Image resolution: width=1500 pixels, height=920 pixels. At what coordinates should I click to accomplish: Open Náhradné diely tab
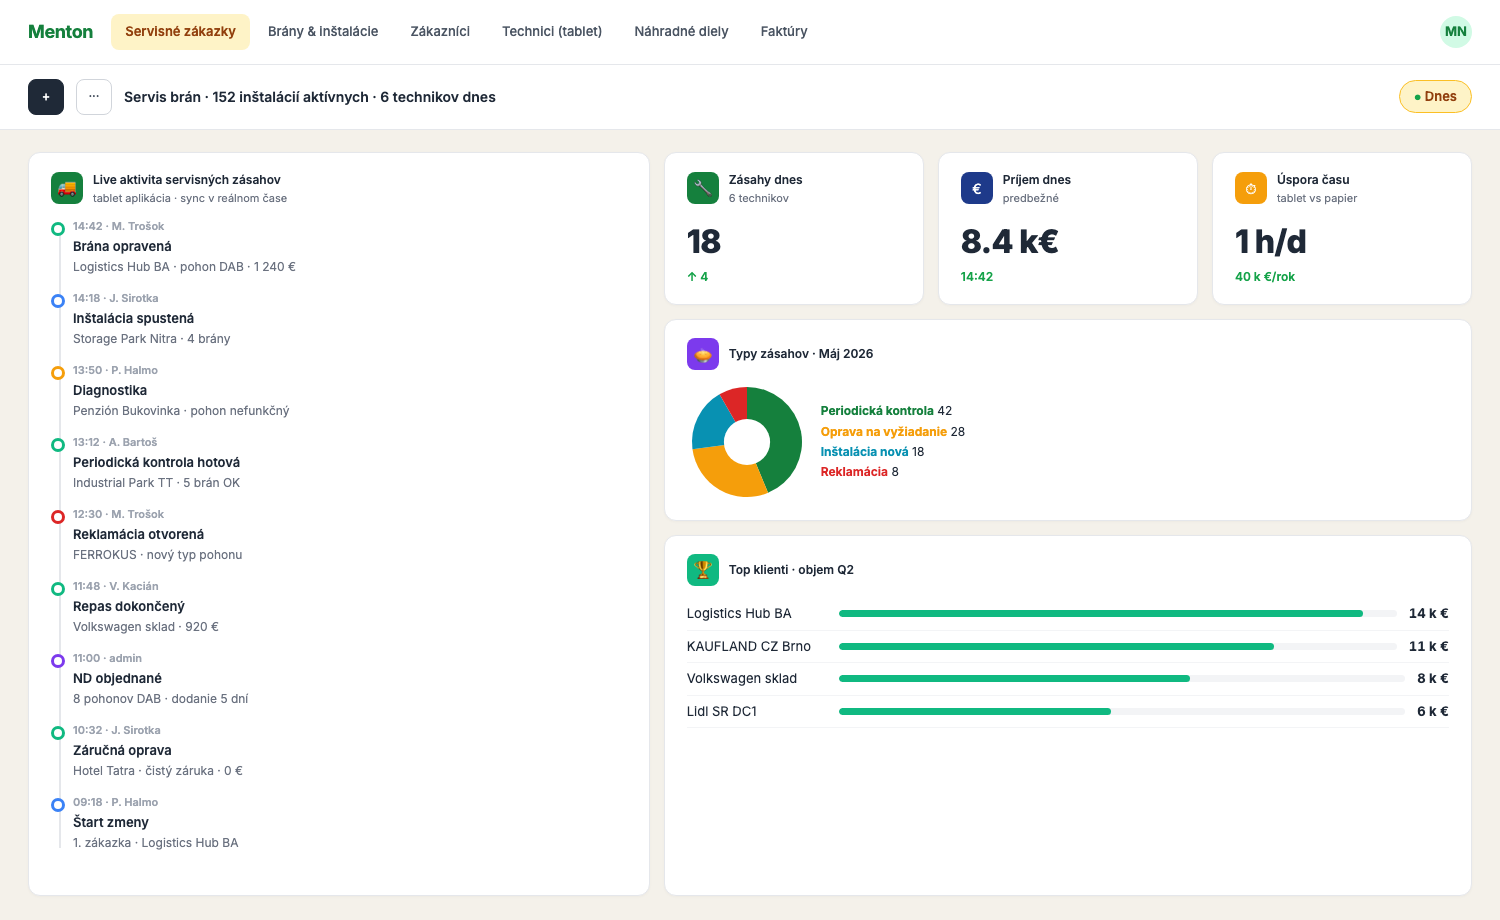681,32
